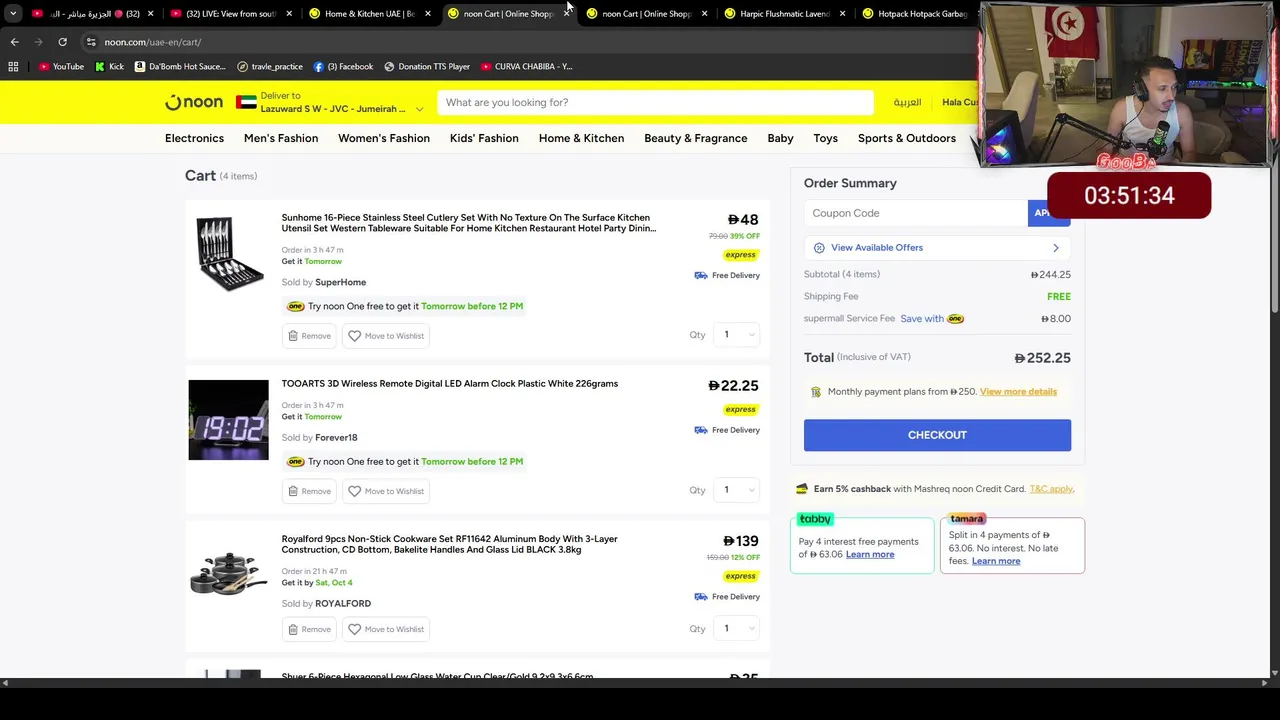The height and width of the screenshot is (720, 1280).
Task: Open Sports & Outdoors category
Action: (907, 138)
